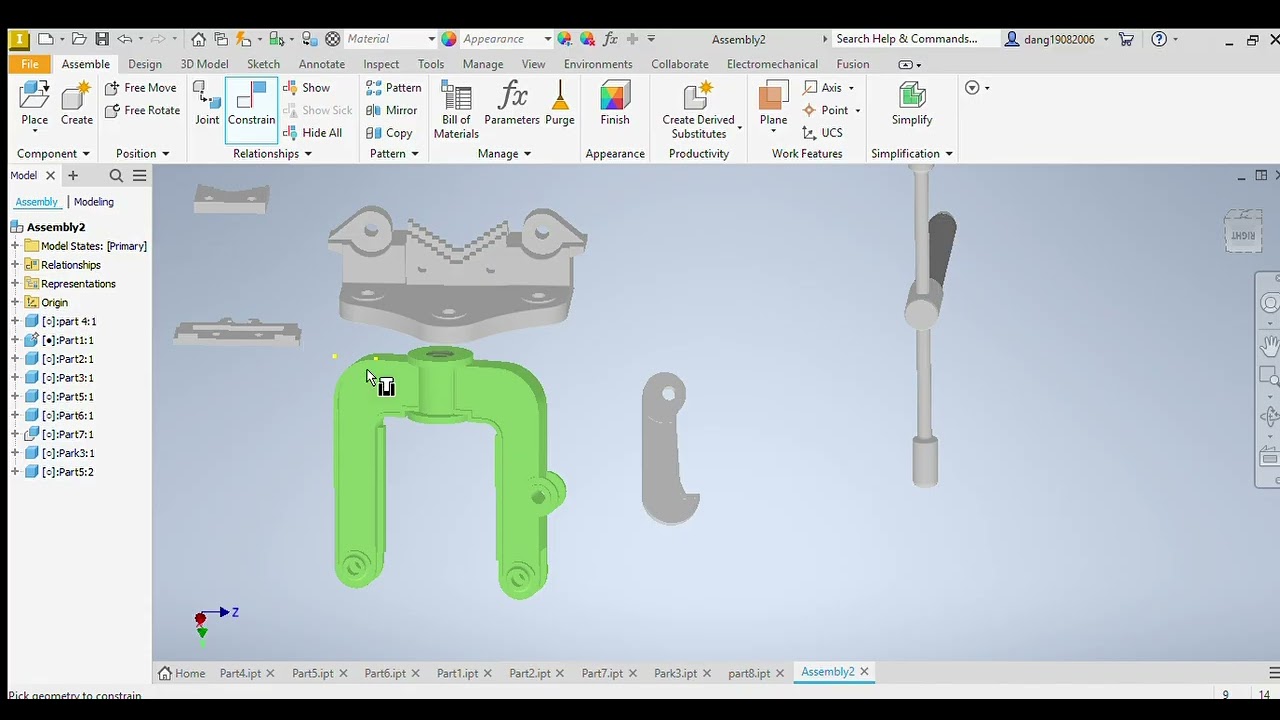Screen dimensions: 1280x720
Task: Click the Free Rotate tool
Action: pyautogui.click(x=143, y=110)
